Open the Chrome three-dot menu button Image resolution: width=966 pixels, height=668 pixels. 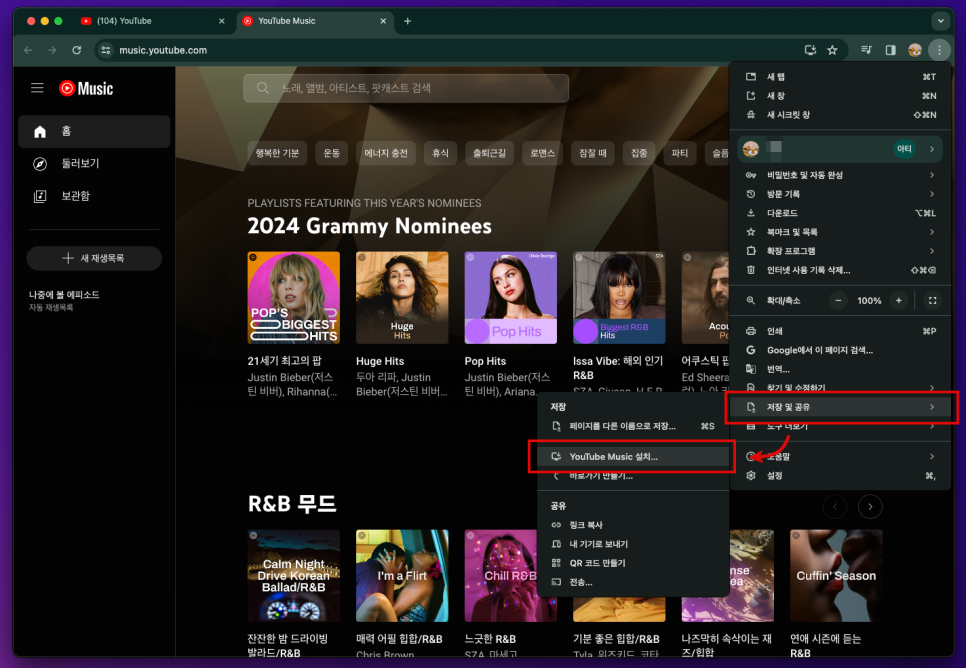pyautogui.click(x=939, y=50)
